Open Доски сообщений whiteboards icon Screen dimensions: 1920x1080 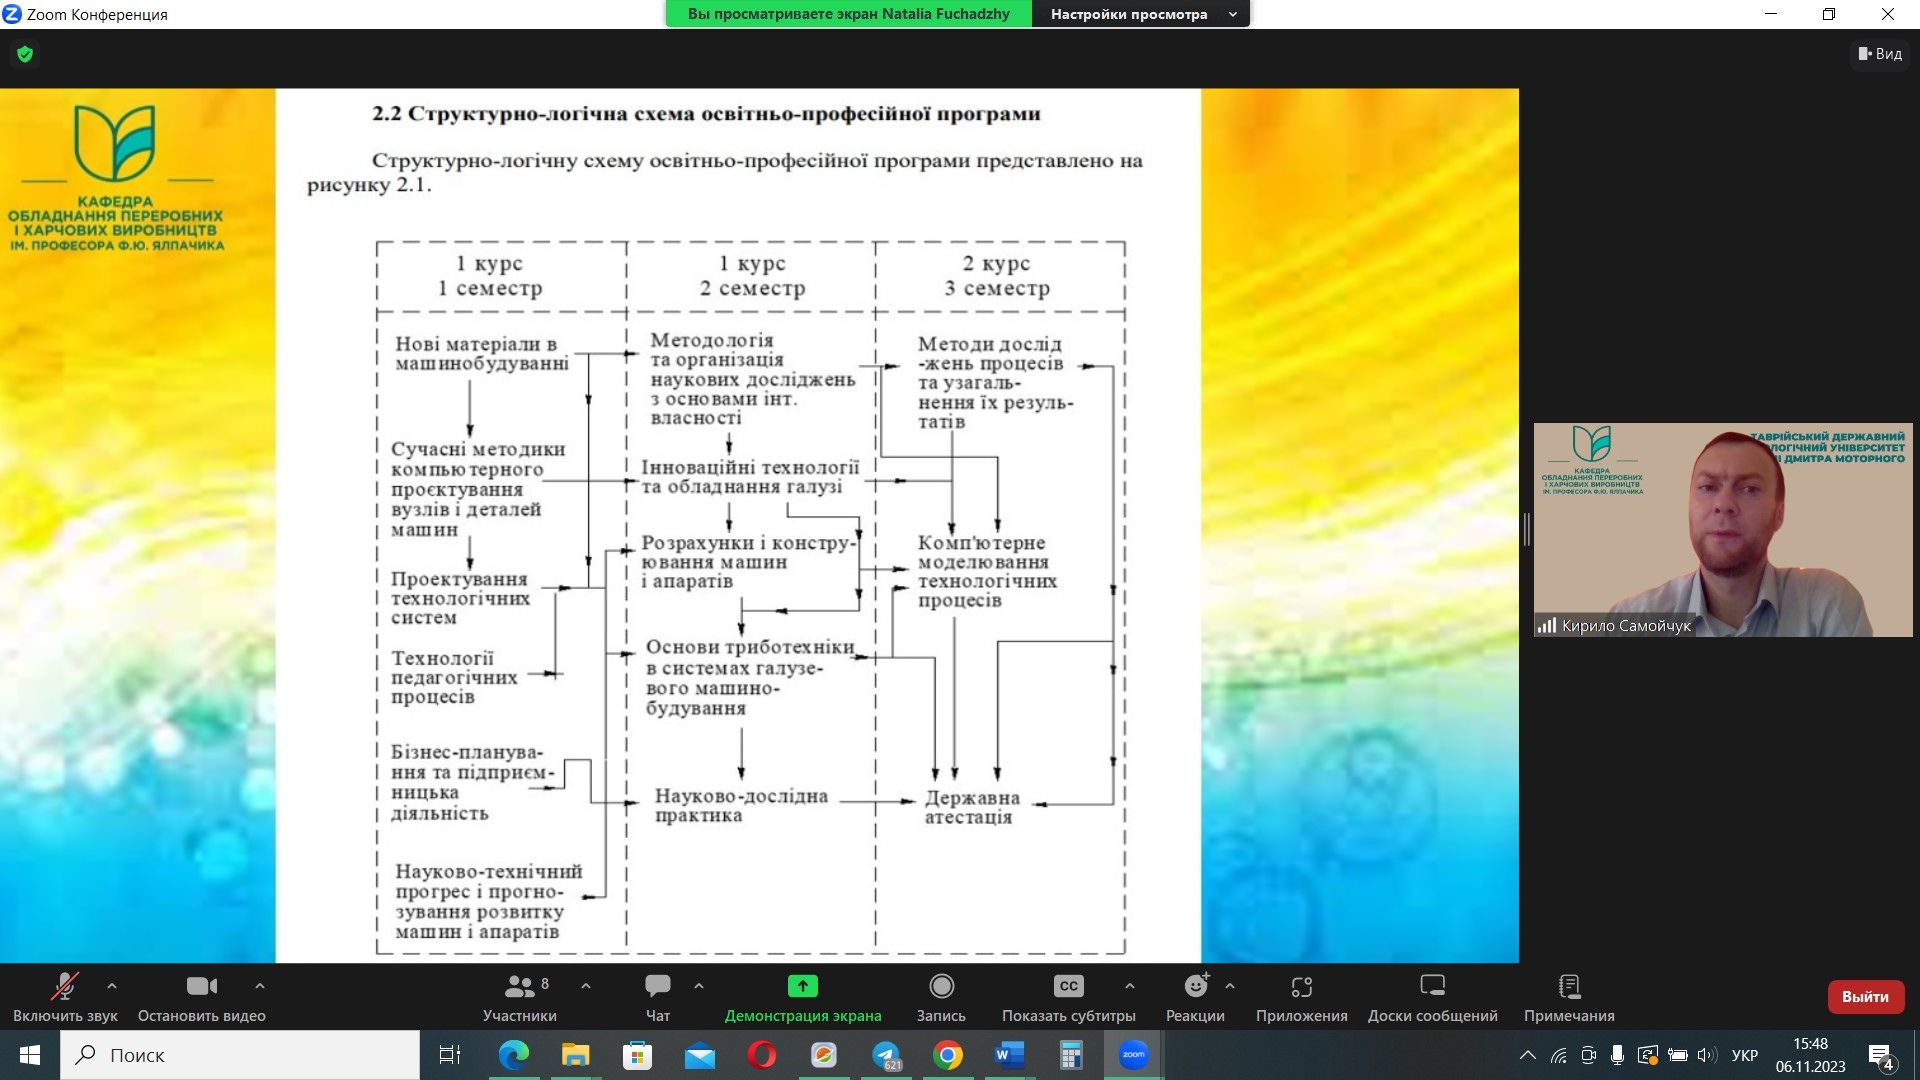pos(1432,987)
